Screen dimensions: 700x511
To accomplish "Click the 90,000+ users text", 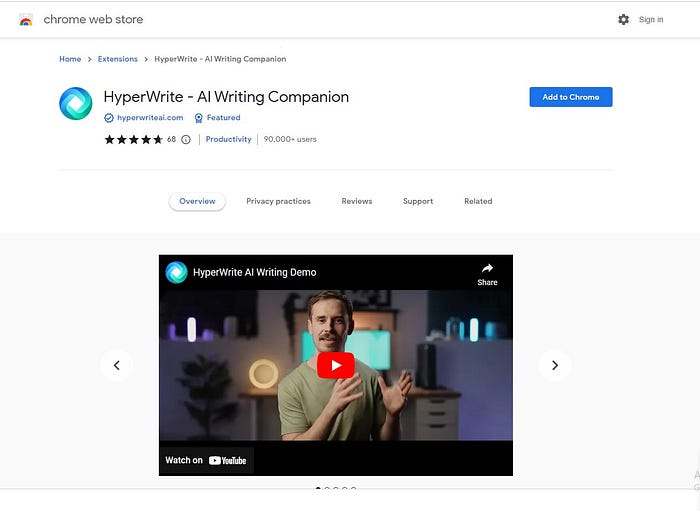I will click(290, 139).
